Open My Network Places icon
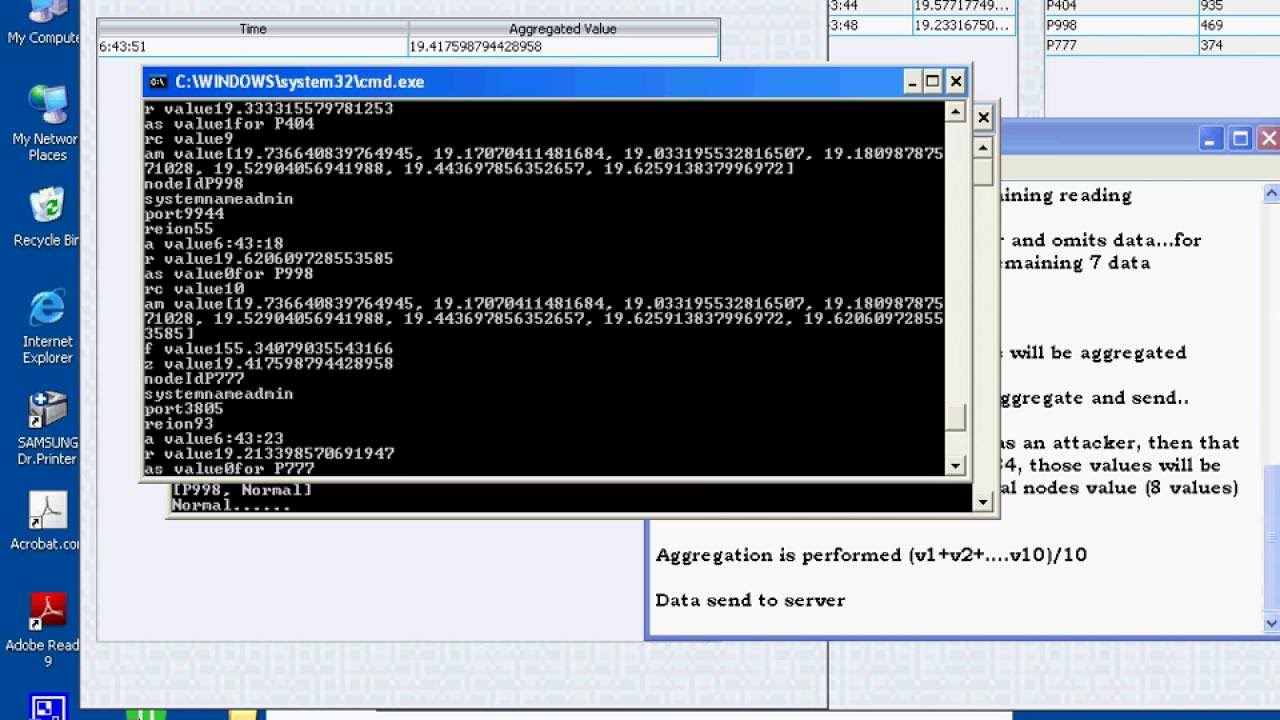This screenshot has width=1280, height=720. 45,123
